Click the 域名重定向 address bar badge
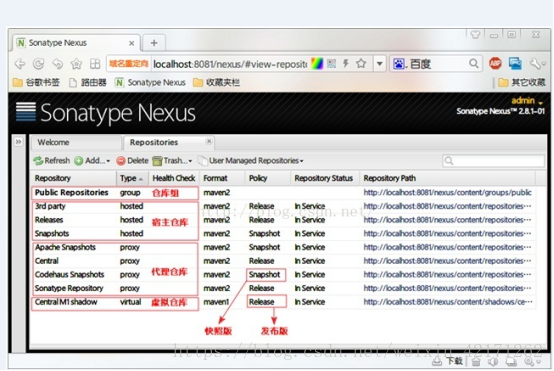554x371 pixels. pyautogui.click(x=129, y=64)
